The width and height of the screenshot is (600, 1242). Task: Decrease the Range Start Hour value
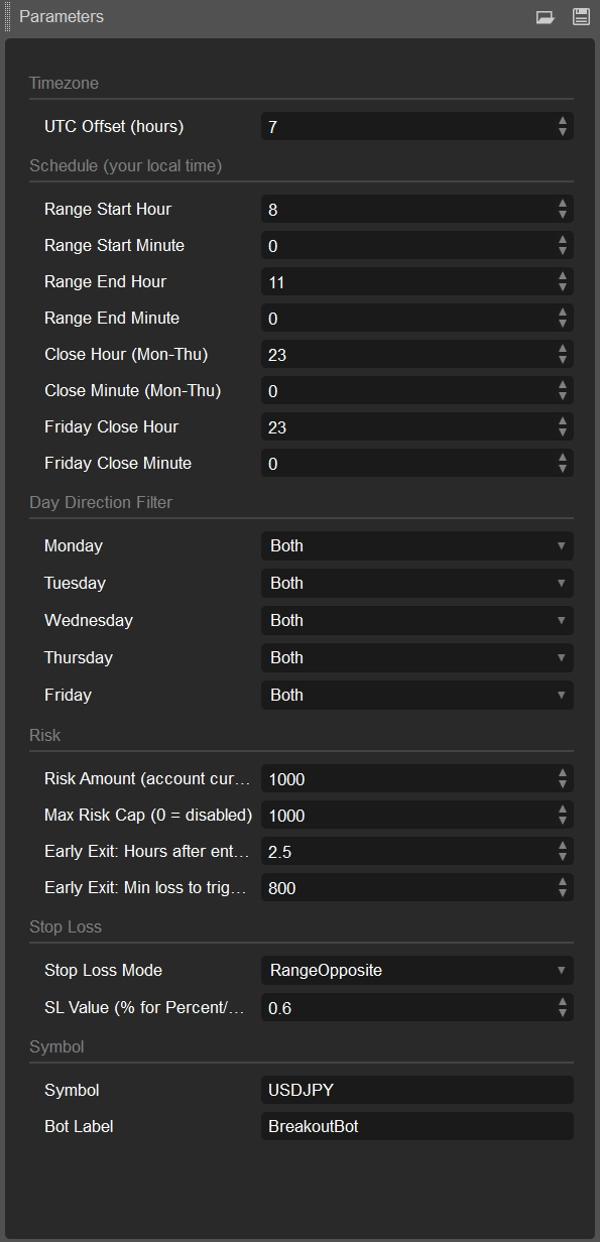(x=563, y=215)
